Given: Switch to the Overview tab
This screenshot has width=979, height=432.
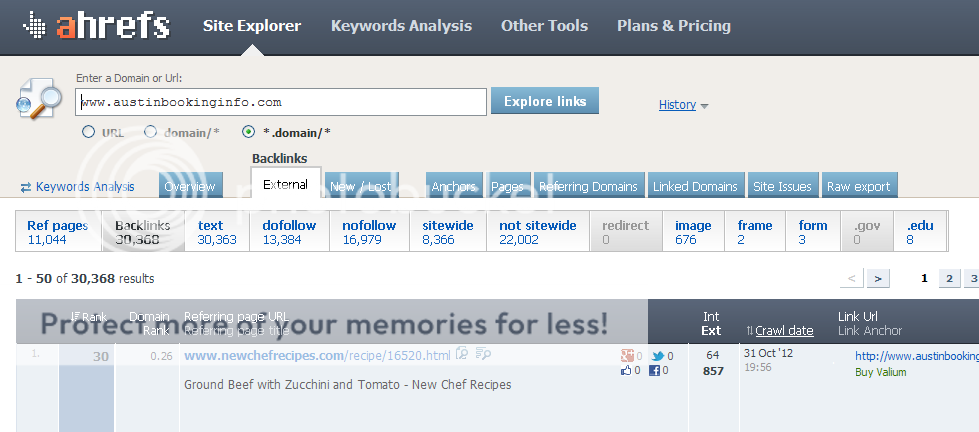Looking at the screenshot, I should [190, 185].
